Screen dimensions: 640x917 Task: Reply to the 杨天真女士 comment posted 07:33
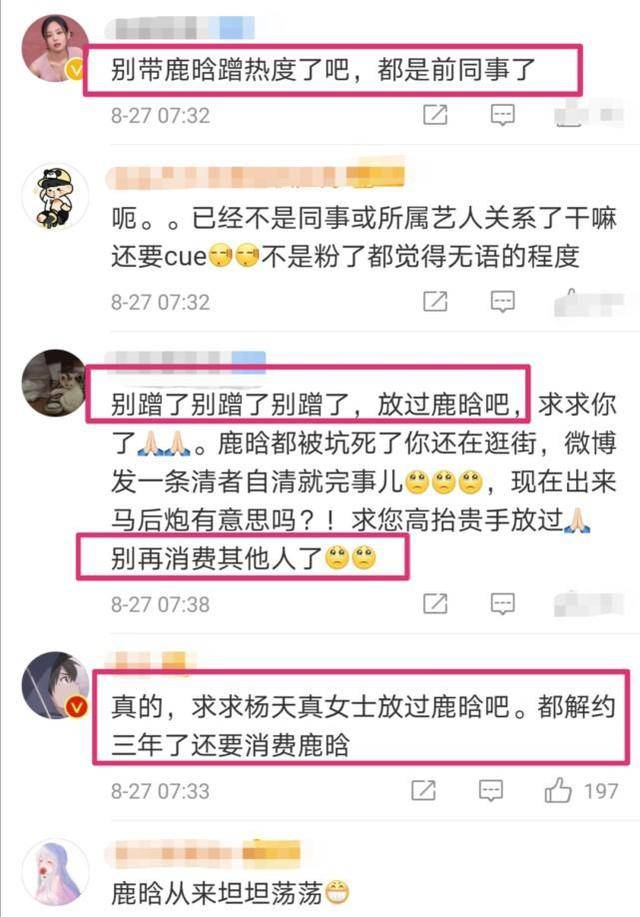[x=491, y=791]
